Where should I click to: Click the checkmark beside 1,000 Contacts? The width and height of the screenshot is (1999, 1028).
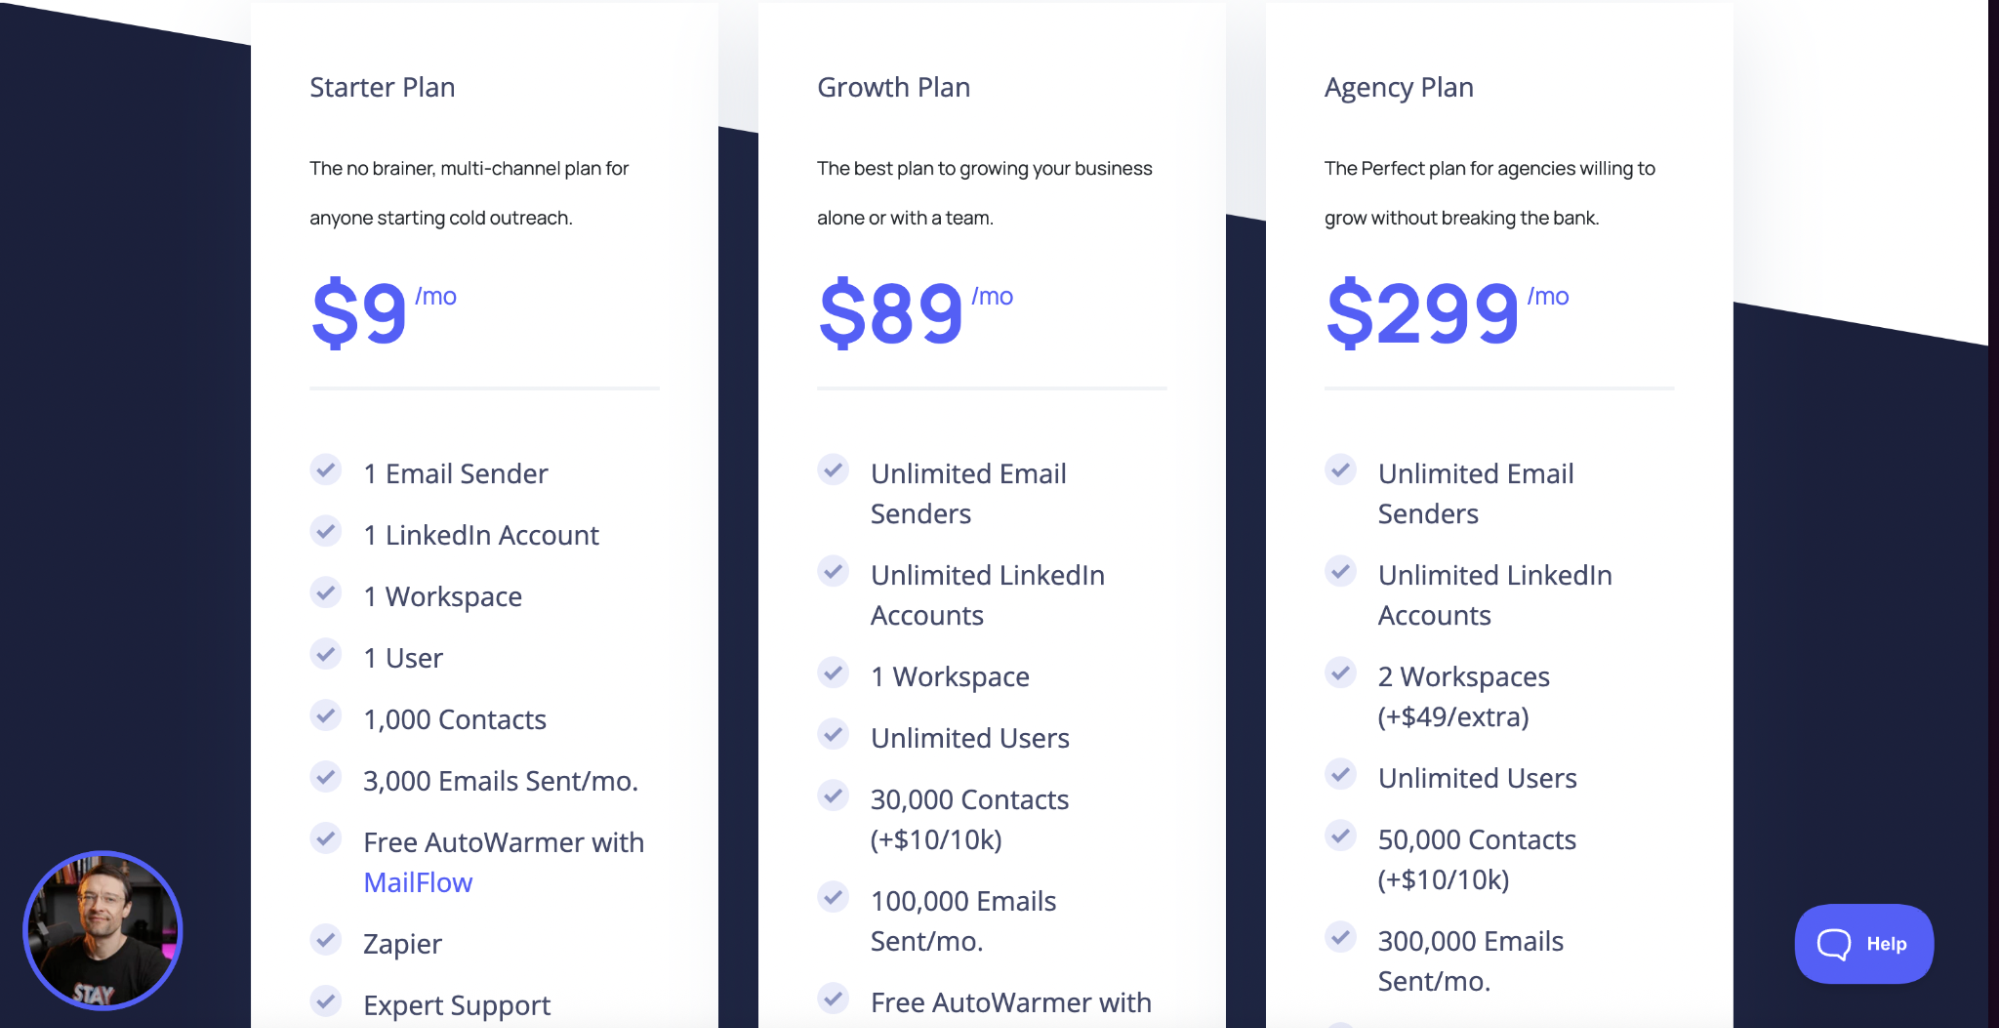click(326, 716)
